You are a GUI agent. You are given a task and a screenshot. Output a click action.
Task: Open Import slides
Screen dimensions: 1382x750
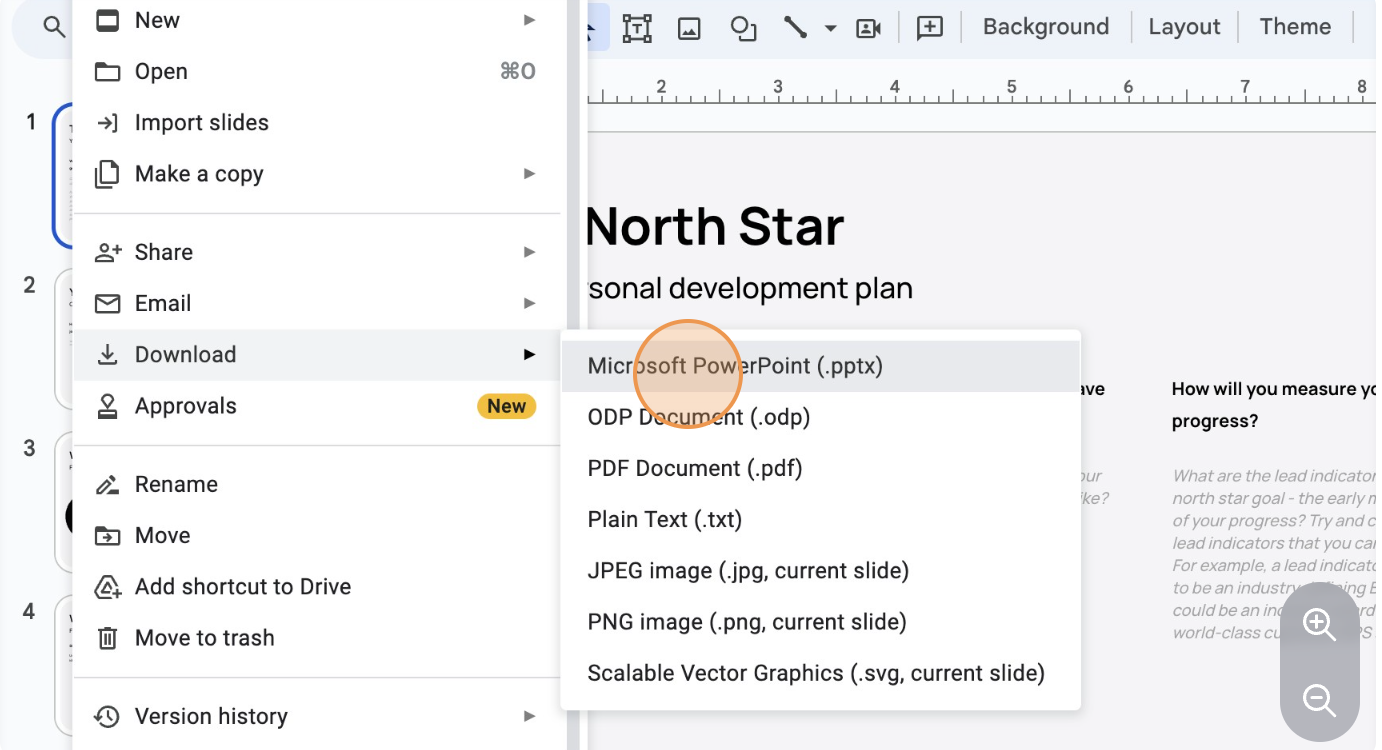coord(202,122)
